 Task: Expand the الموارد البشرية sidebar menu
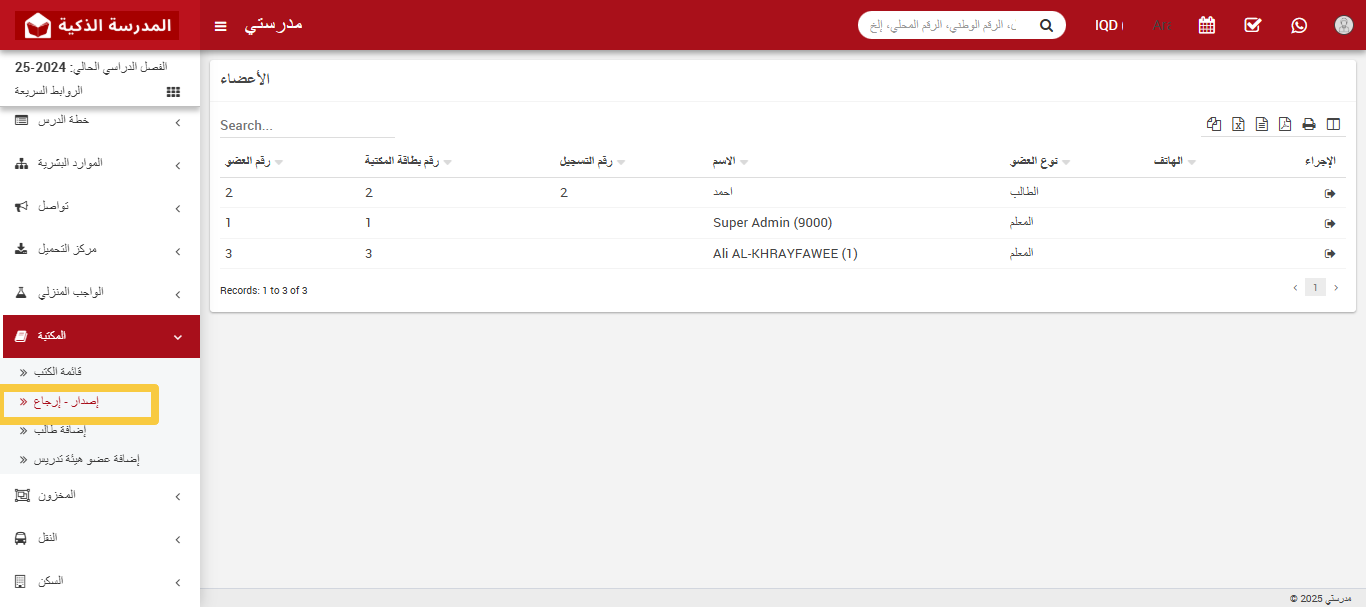point(100,164)
